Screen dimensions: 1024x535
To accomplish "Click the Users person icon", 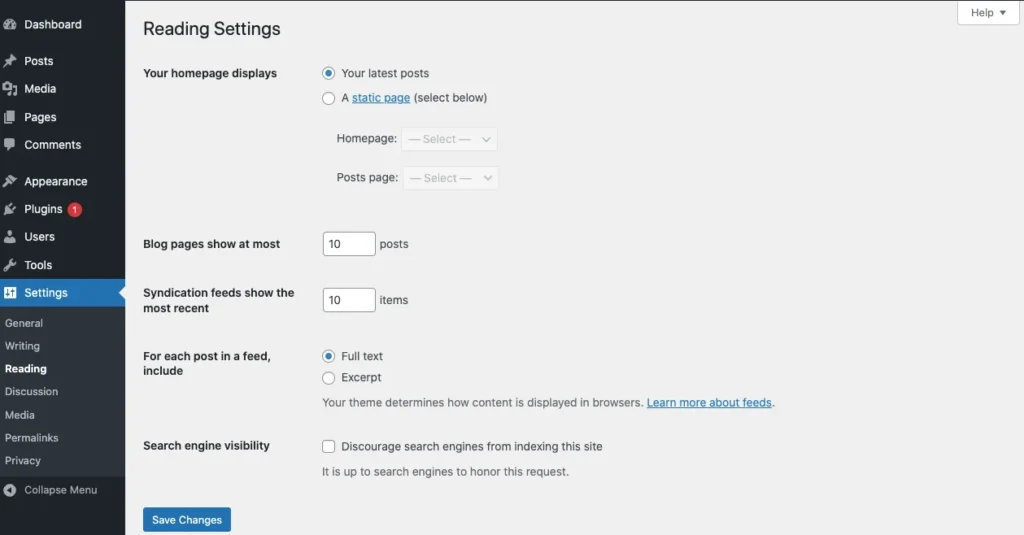I will pos(10,237).
